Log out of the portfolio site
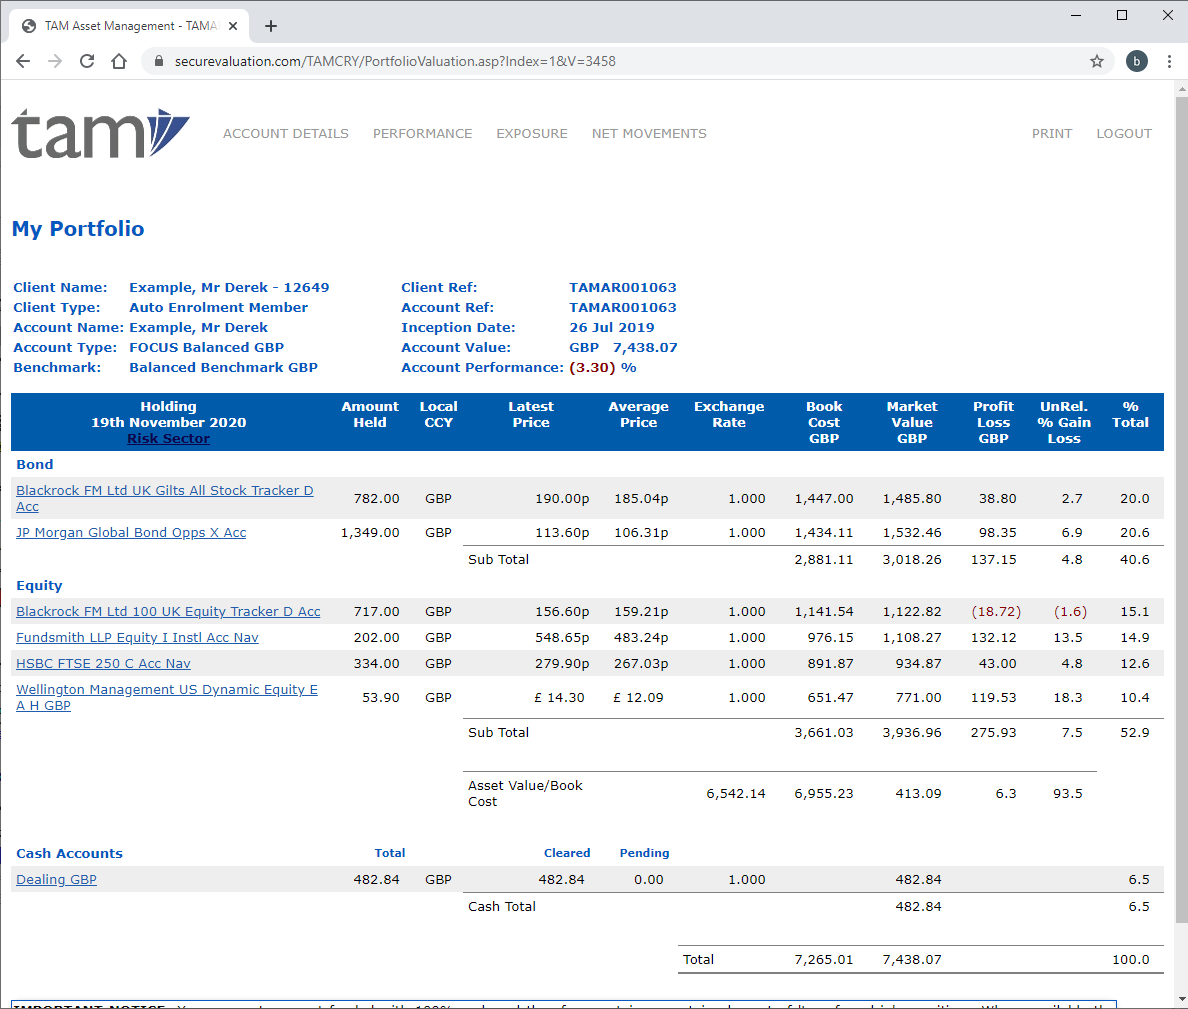The image size is (1188, 1009). coord(1124,133)
